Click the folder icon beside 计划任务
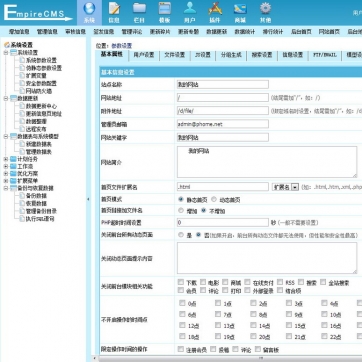This screenshot has width=362, height=362. coord(13,159)
